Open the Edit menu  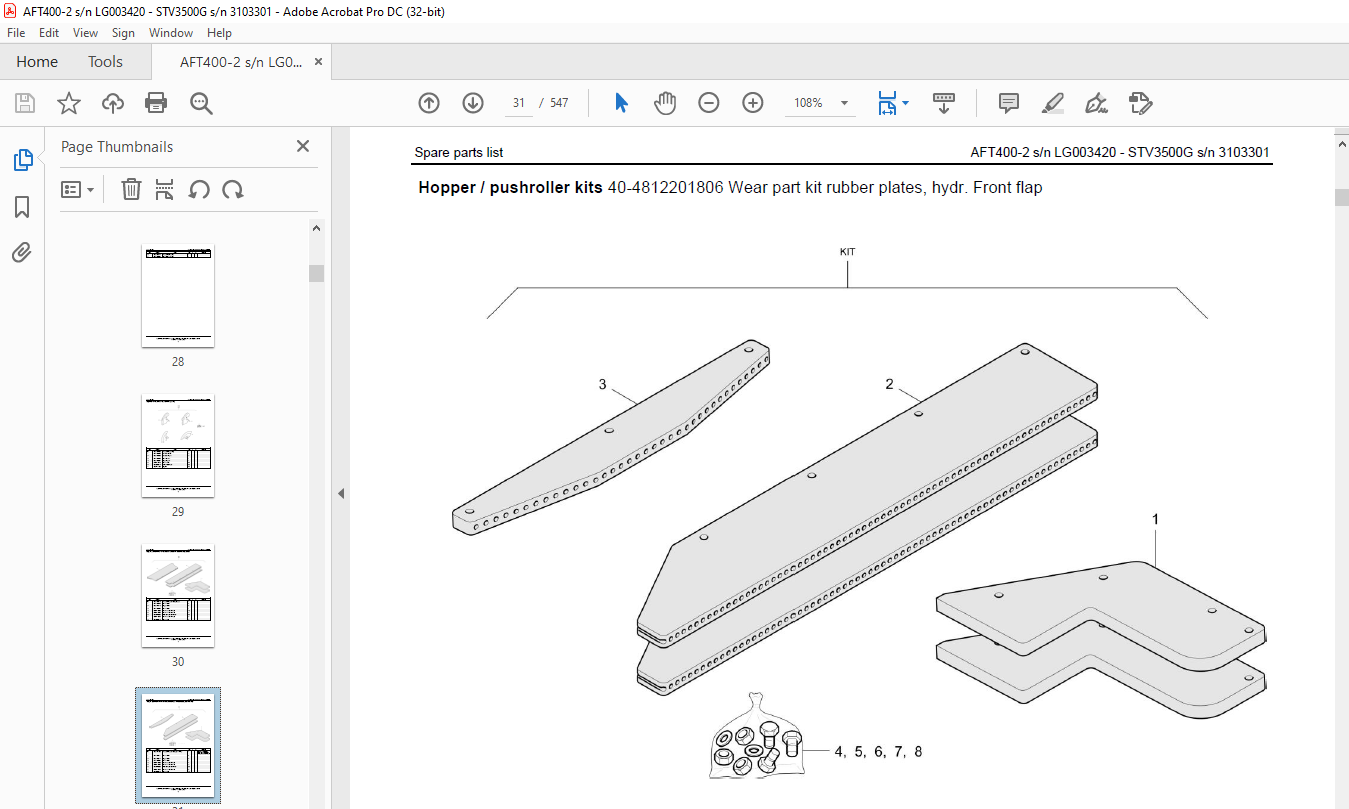coord(49,33)
